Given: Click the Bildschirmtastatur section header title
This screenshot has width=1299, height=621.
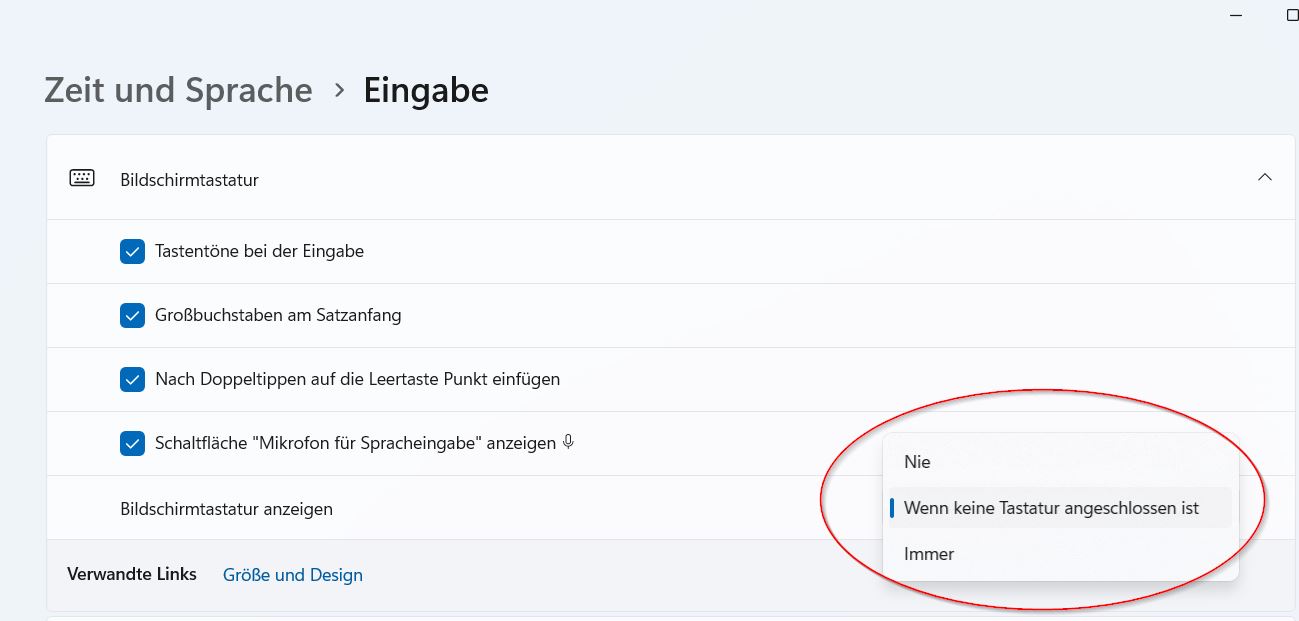Looking at the screenshot, I should (189, 180).
